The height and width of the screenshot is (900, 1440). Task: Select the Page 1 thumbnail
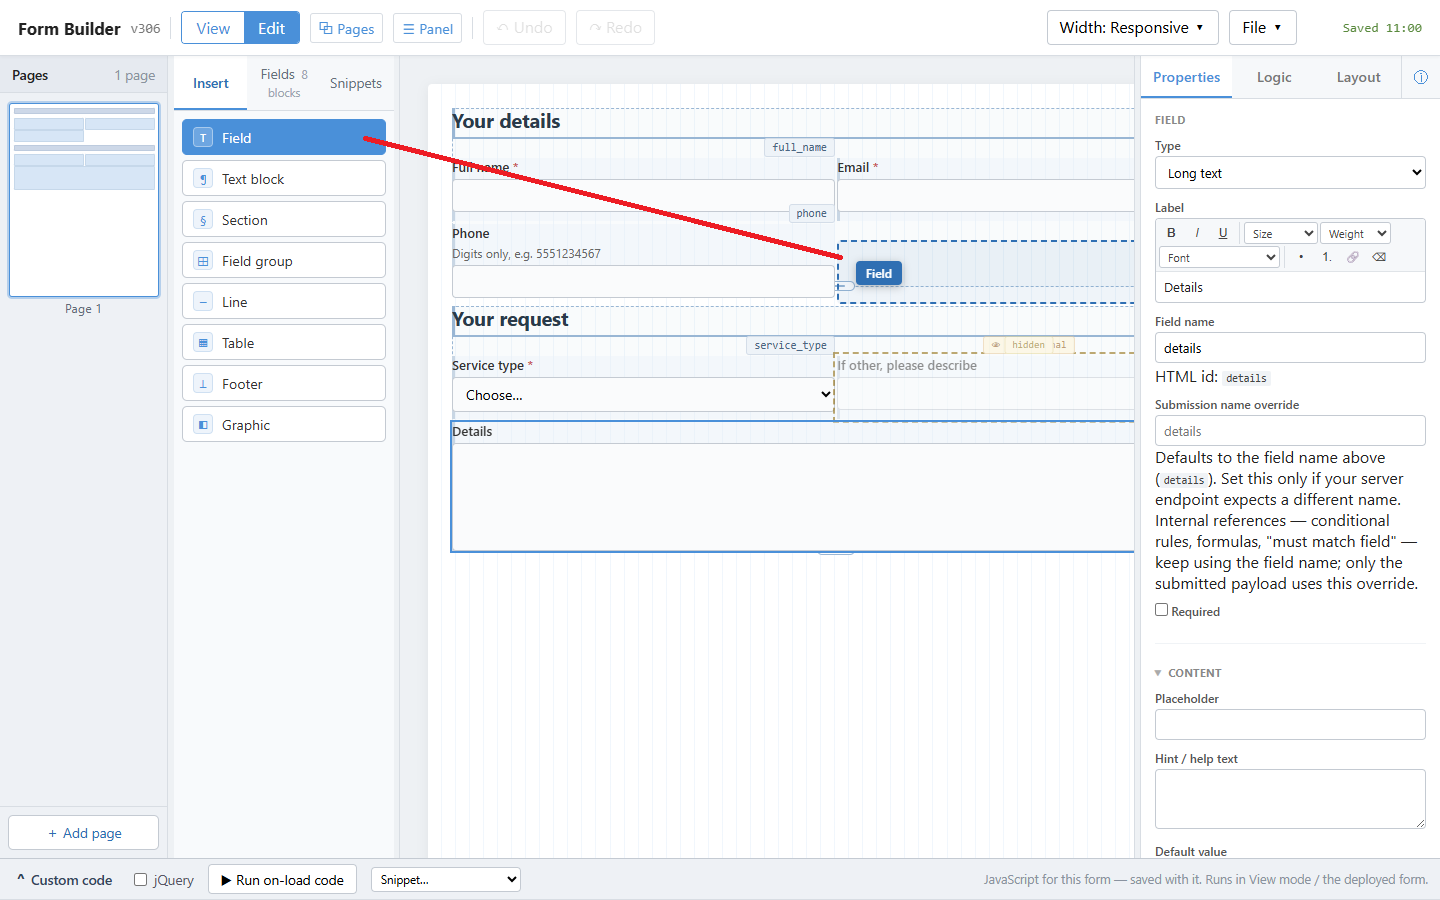click(x=84, y=200)
